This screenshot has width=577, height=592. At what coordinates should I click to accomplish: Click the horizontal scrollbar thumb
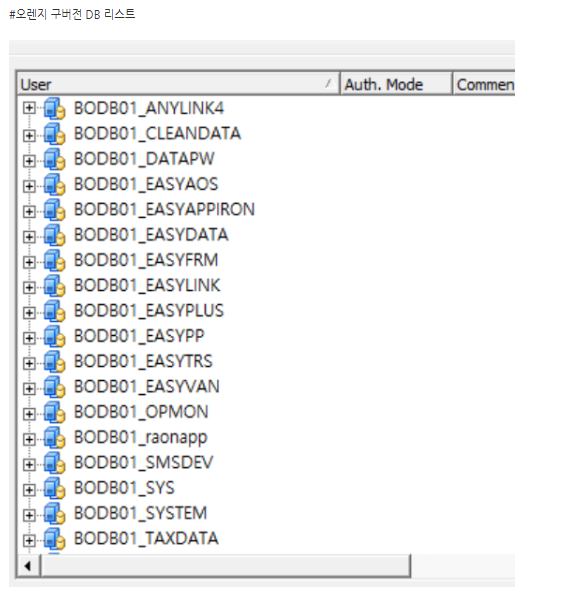click(x=225, y=566)
